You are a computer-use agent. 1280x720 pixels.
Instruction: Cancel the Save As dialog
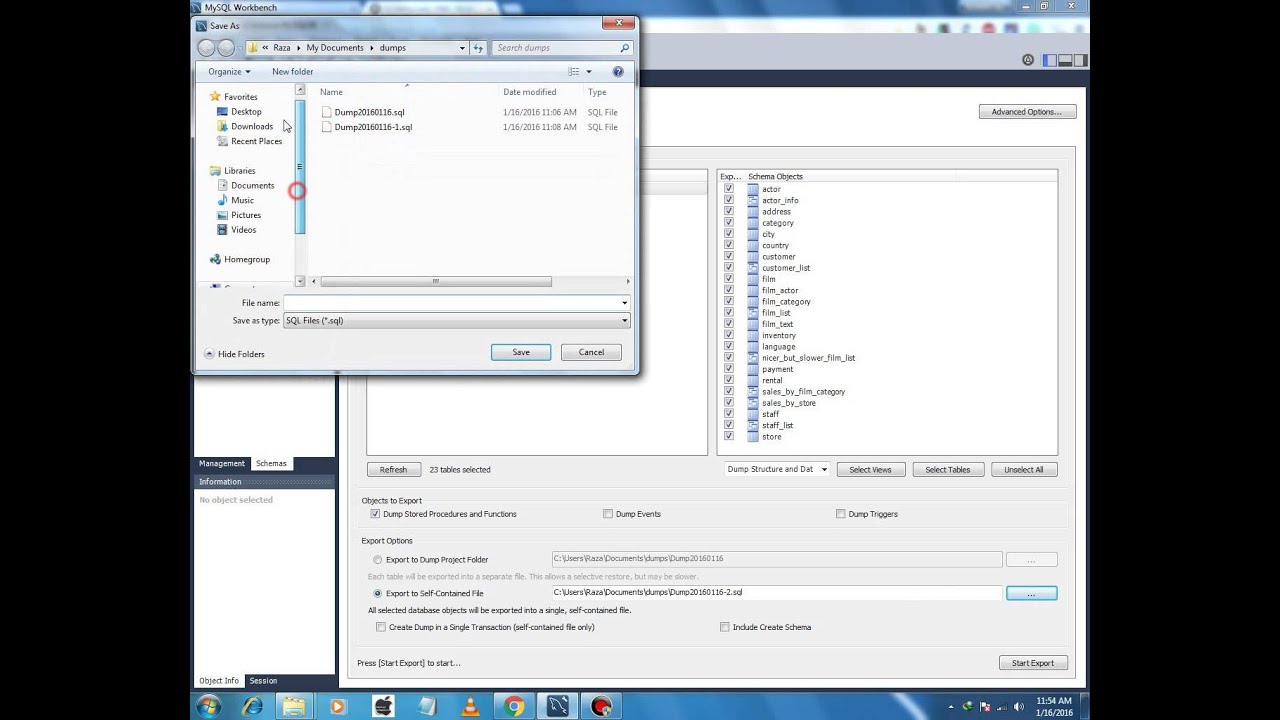coord(591,352)
